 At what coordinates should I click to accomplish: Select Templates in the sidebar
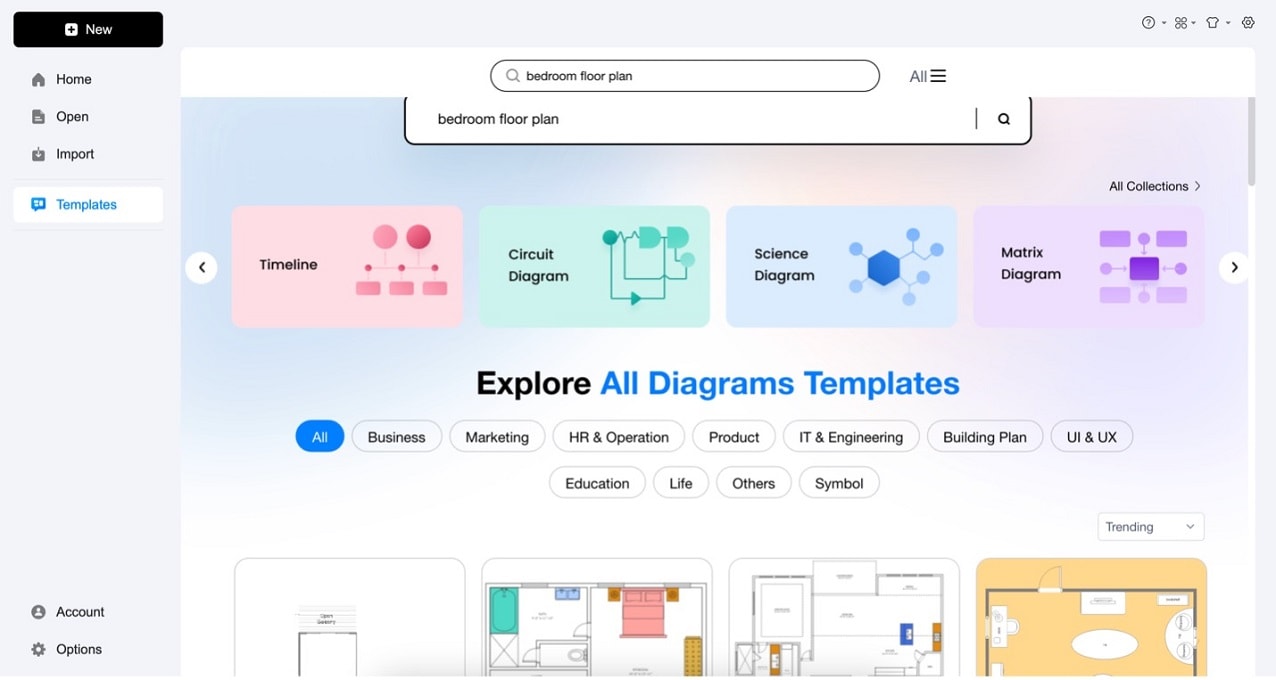click(87, 204)
